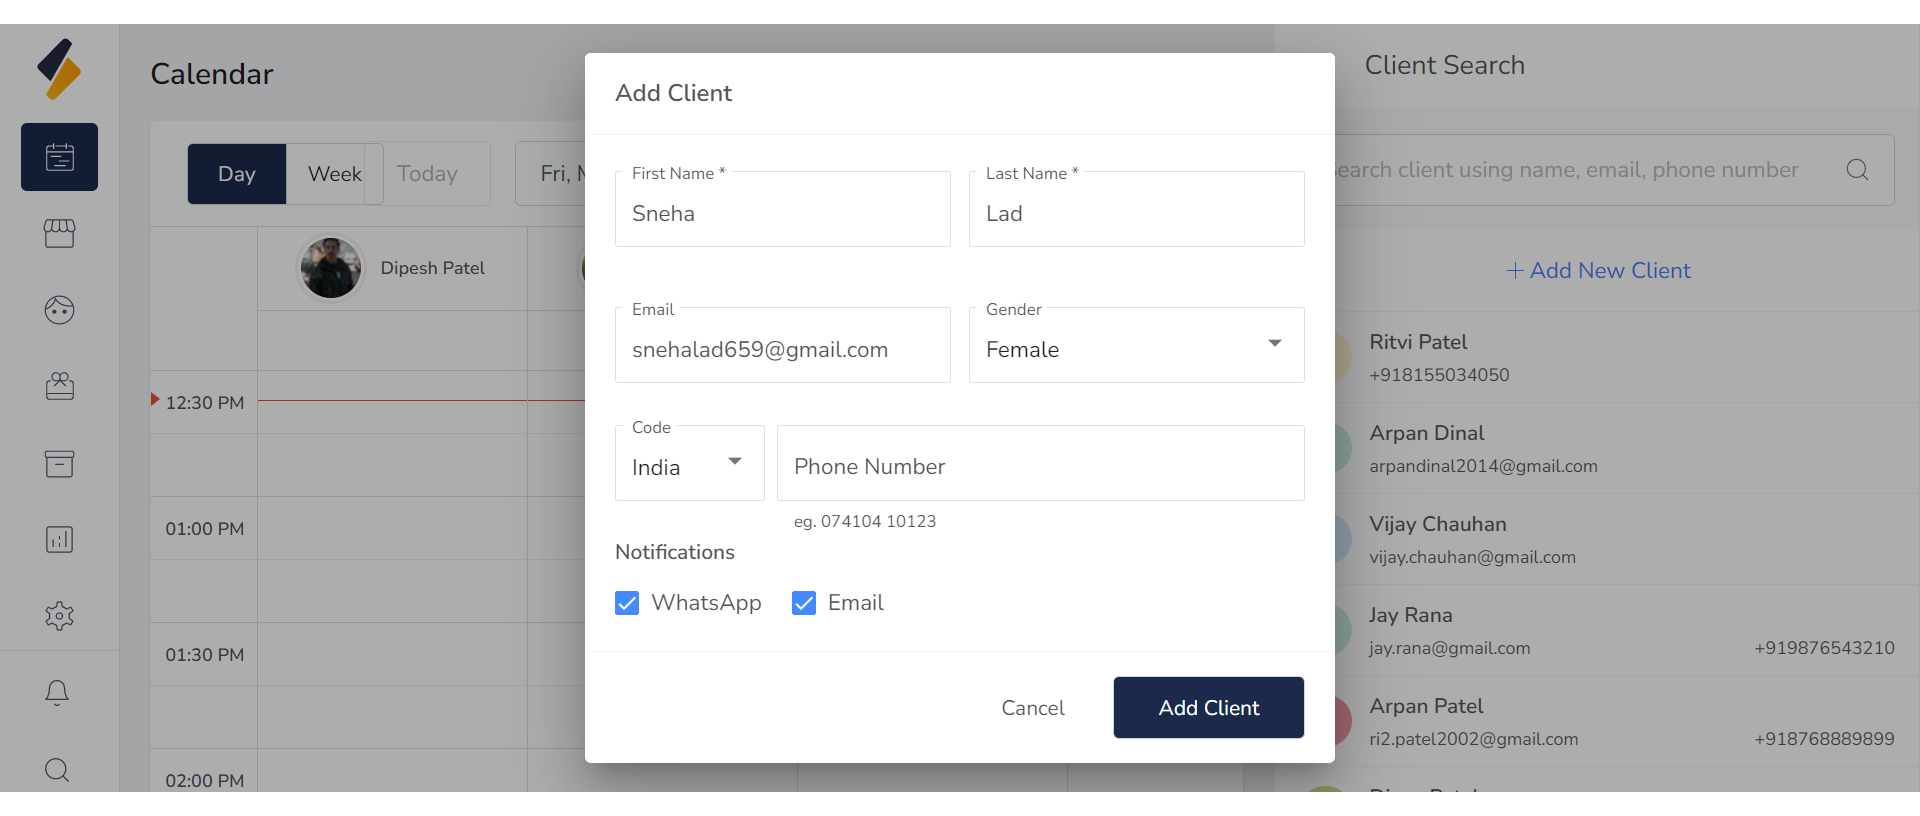Image resolution: width=1920 pixels, height=816 pixels.
Task: Click Dipesh Patel's avatar thumbnail
Action: coord(331,268)
